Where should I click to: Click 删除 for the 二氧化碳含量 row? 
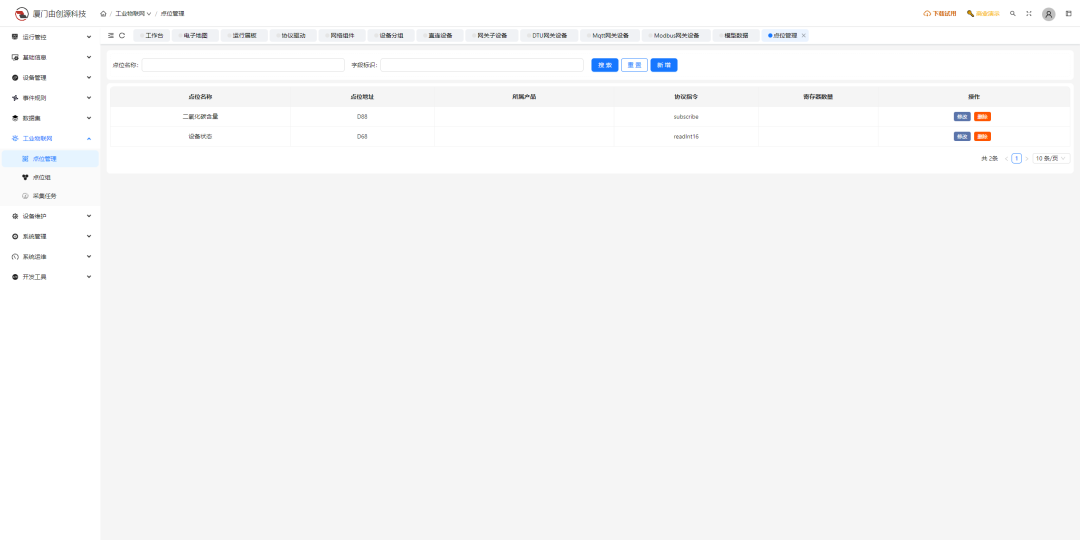(982, 117)
